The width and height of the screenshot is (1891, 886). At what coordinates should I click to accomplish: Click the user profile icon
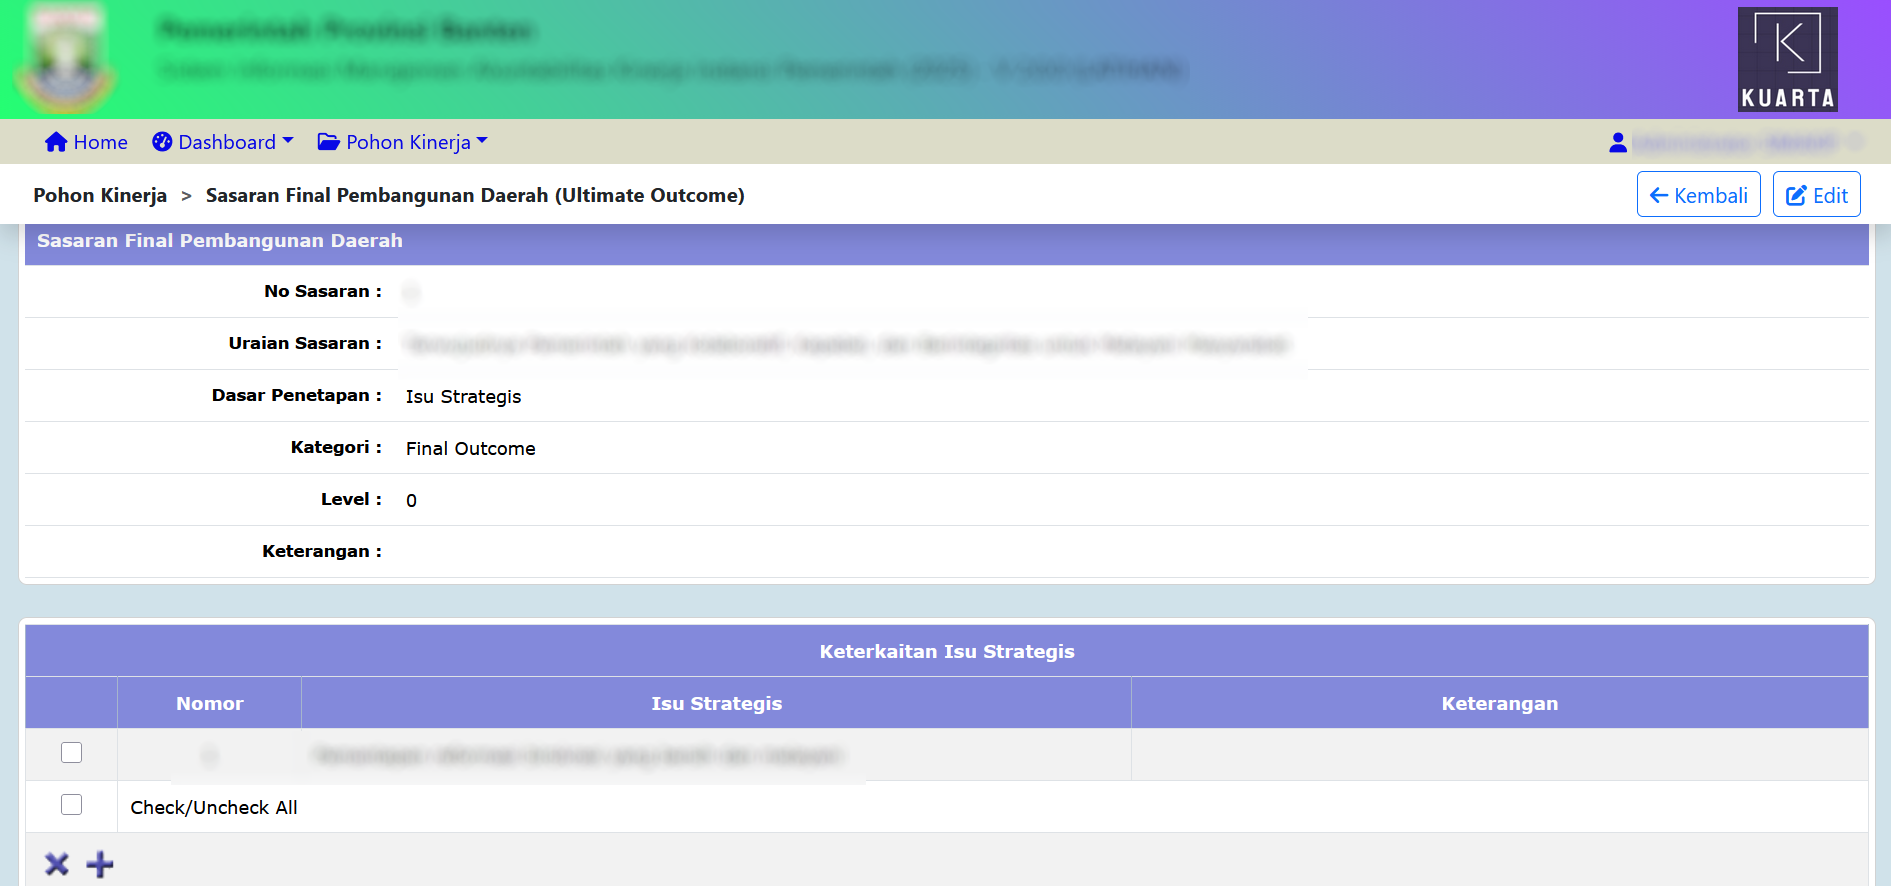1618,143
